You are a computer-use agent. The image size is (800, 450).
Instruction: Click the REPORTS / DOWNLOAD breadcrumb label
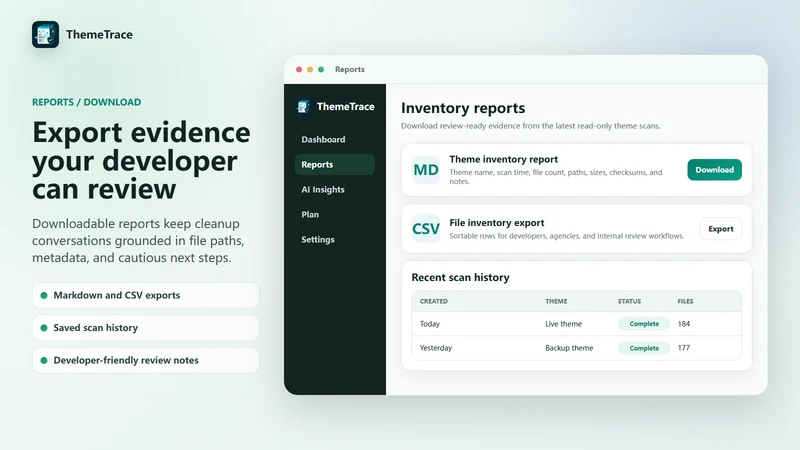[x=86, y=102]
